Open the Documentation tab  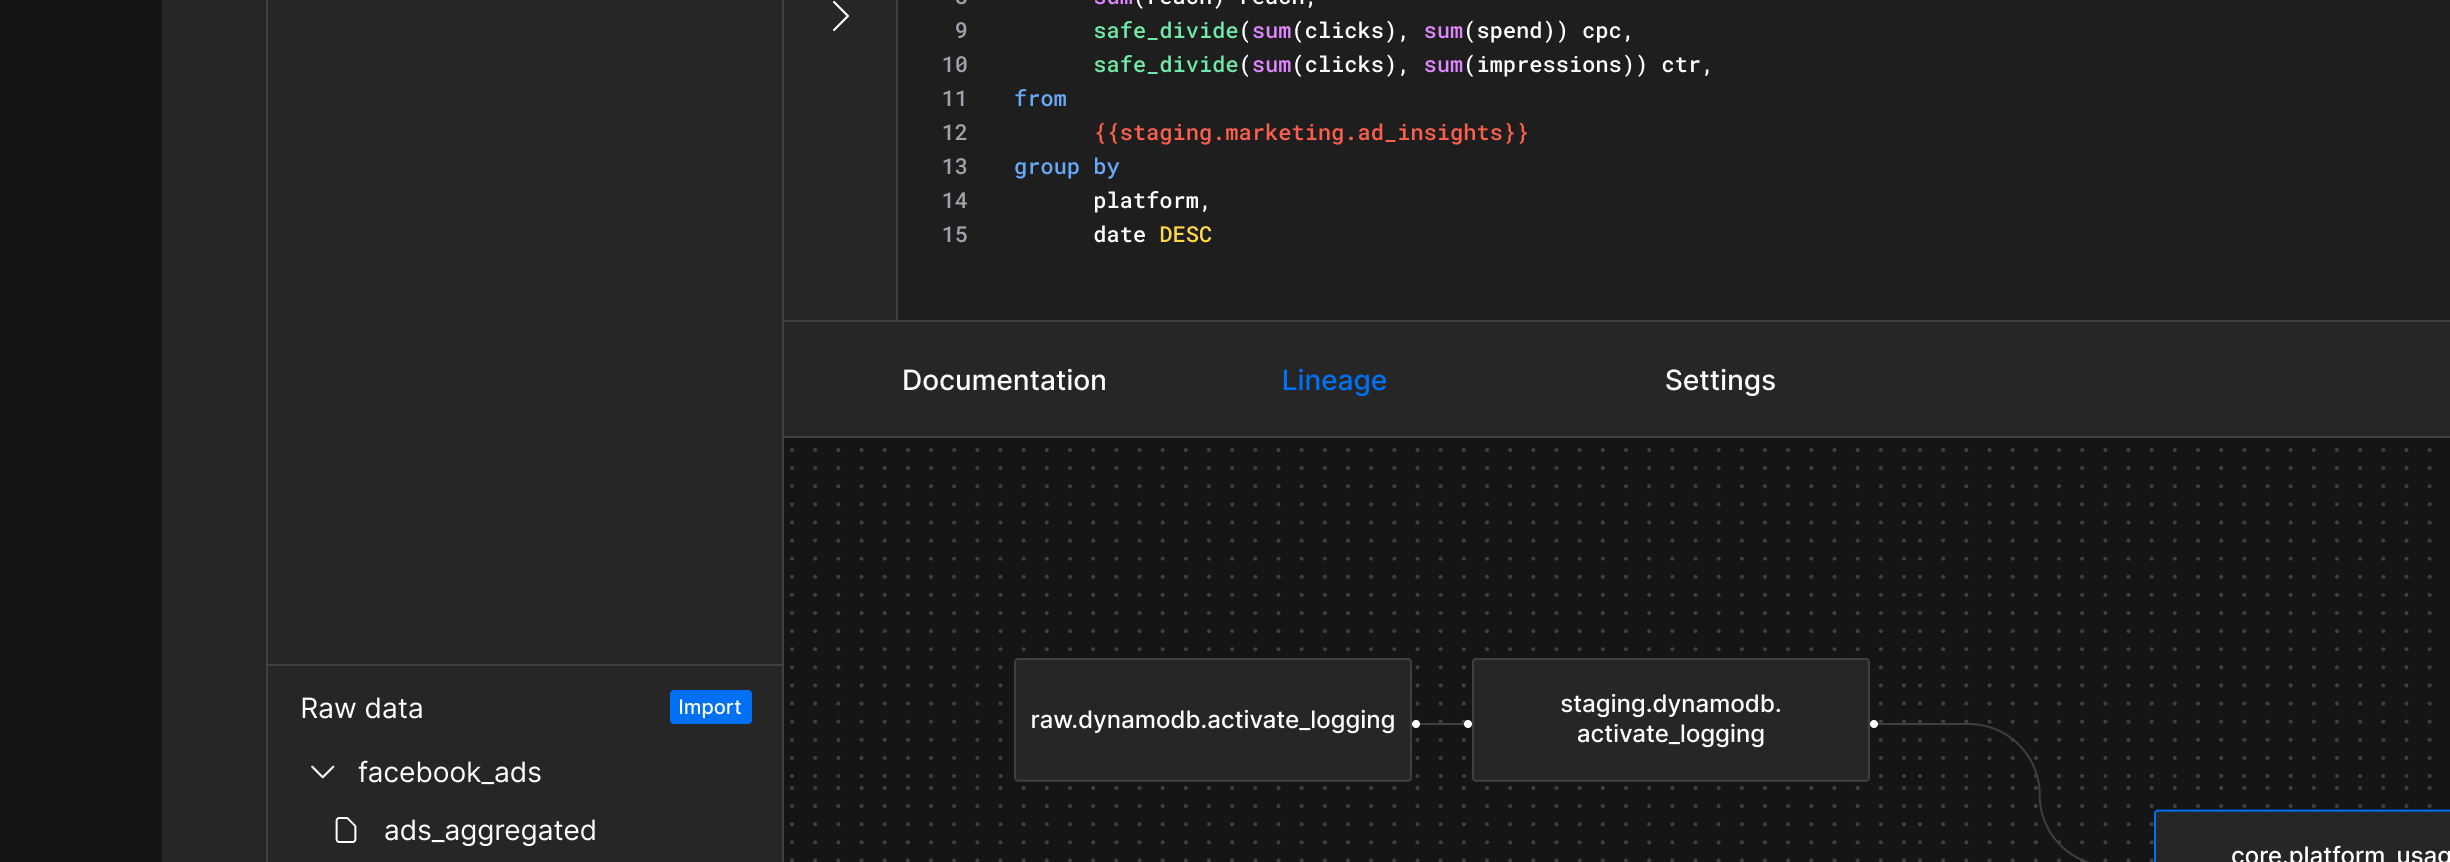1003,380
